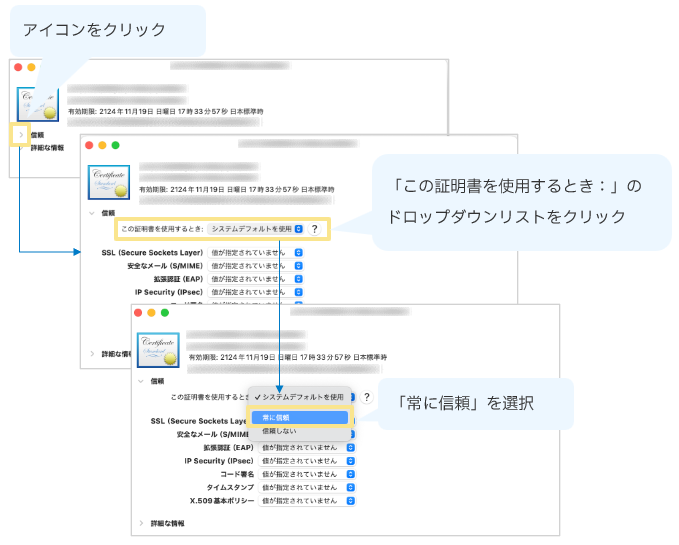Click the certificate icon in the front window
Image resolution: width=679 pixels, height=545 pixels.
(158, 351)
